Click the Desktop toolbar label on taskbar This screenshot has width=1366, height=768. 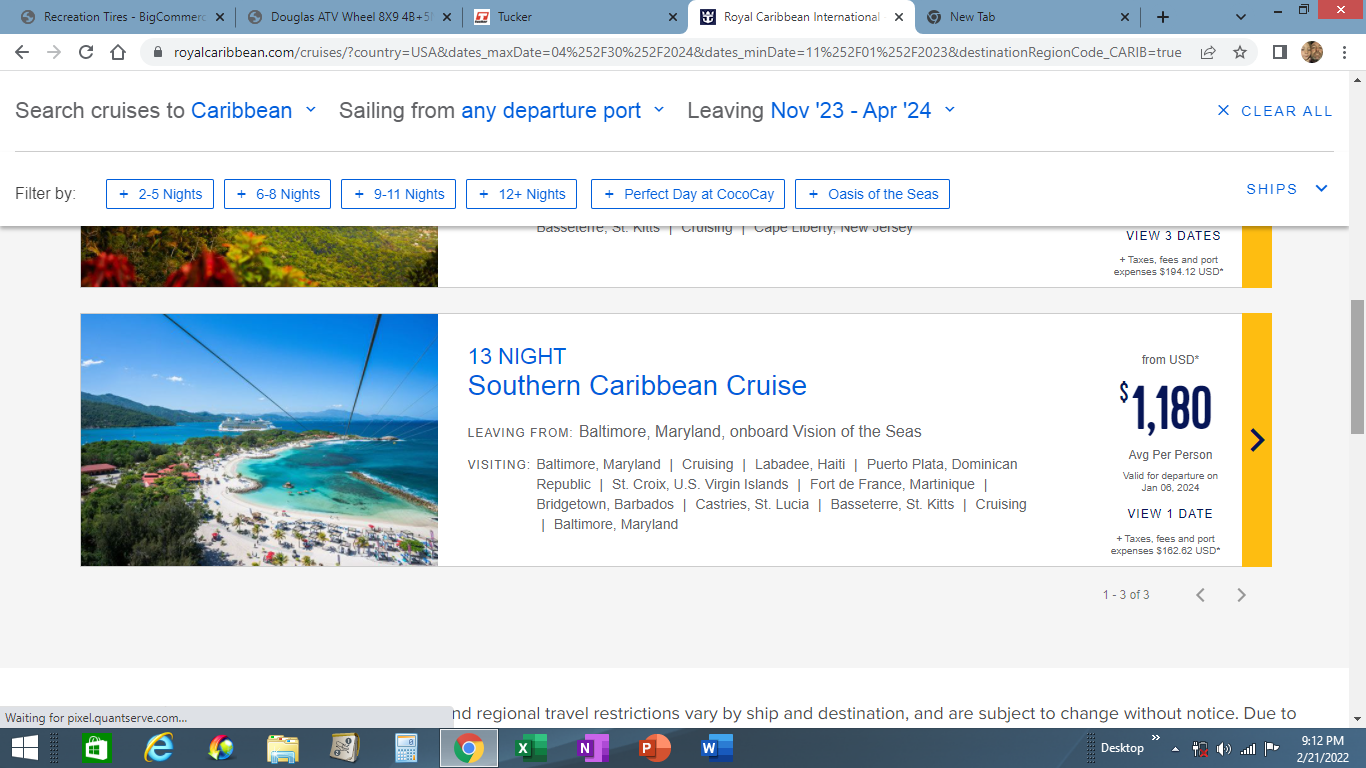pos(1122,748)
